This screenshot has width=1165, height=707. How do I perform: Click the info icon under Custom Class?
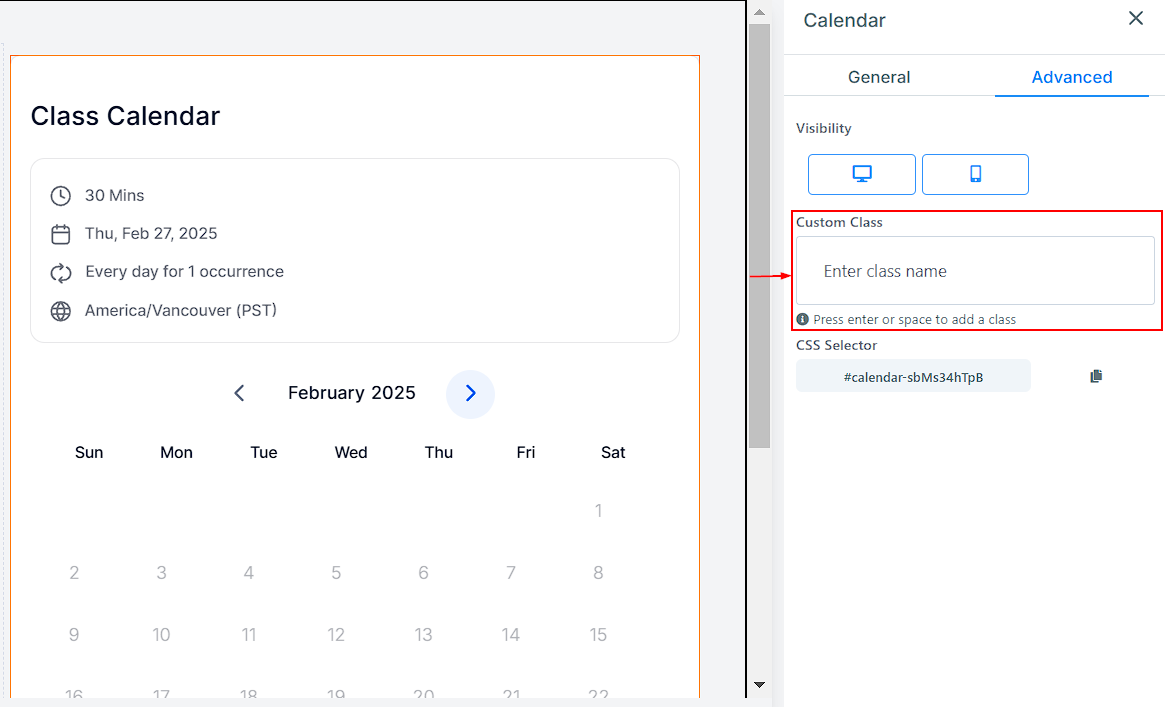802,319
